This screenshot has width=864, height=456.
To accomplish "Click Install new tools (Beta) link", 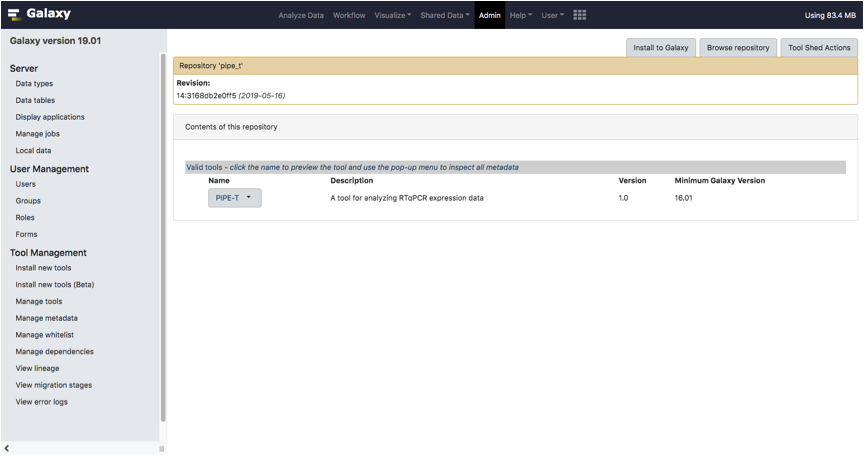I will click(x=55, y=285).
